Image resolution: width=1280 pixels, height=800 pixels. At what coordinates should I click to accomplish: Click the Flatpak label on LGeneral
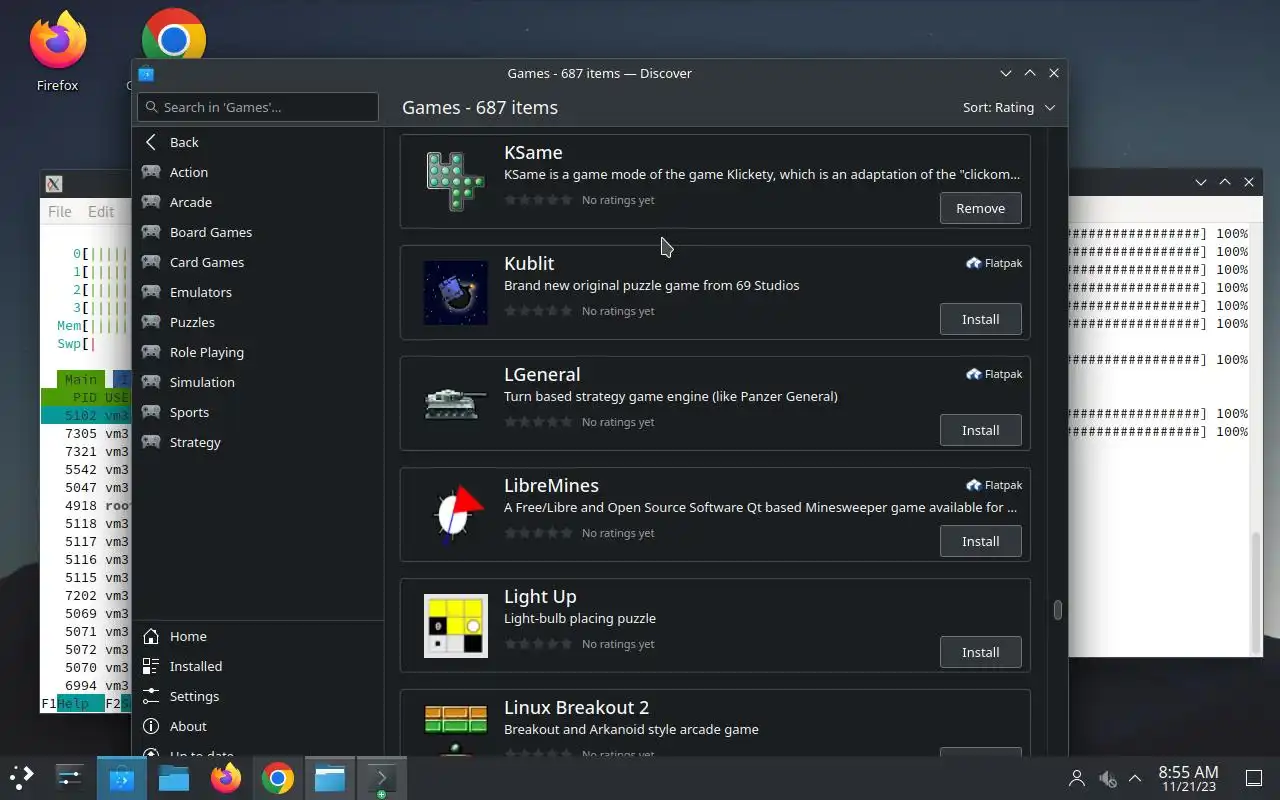[x=994, y=374]
